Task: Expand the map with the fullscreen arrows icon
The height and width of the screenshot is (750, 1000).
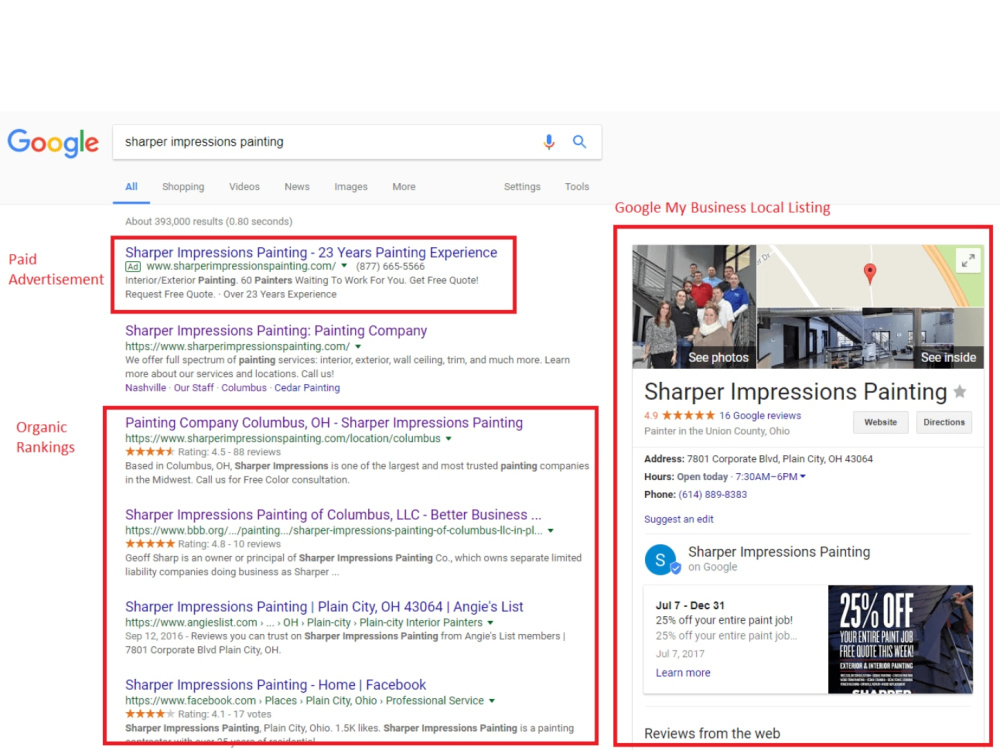Action: coord(968,260)
